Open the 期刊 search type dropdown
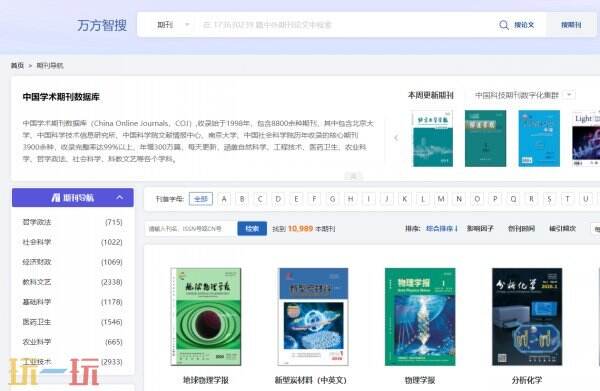This screenshot has width=600, height=391. [x=173, y=25]
